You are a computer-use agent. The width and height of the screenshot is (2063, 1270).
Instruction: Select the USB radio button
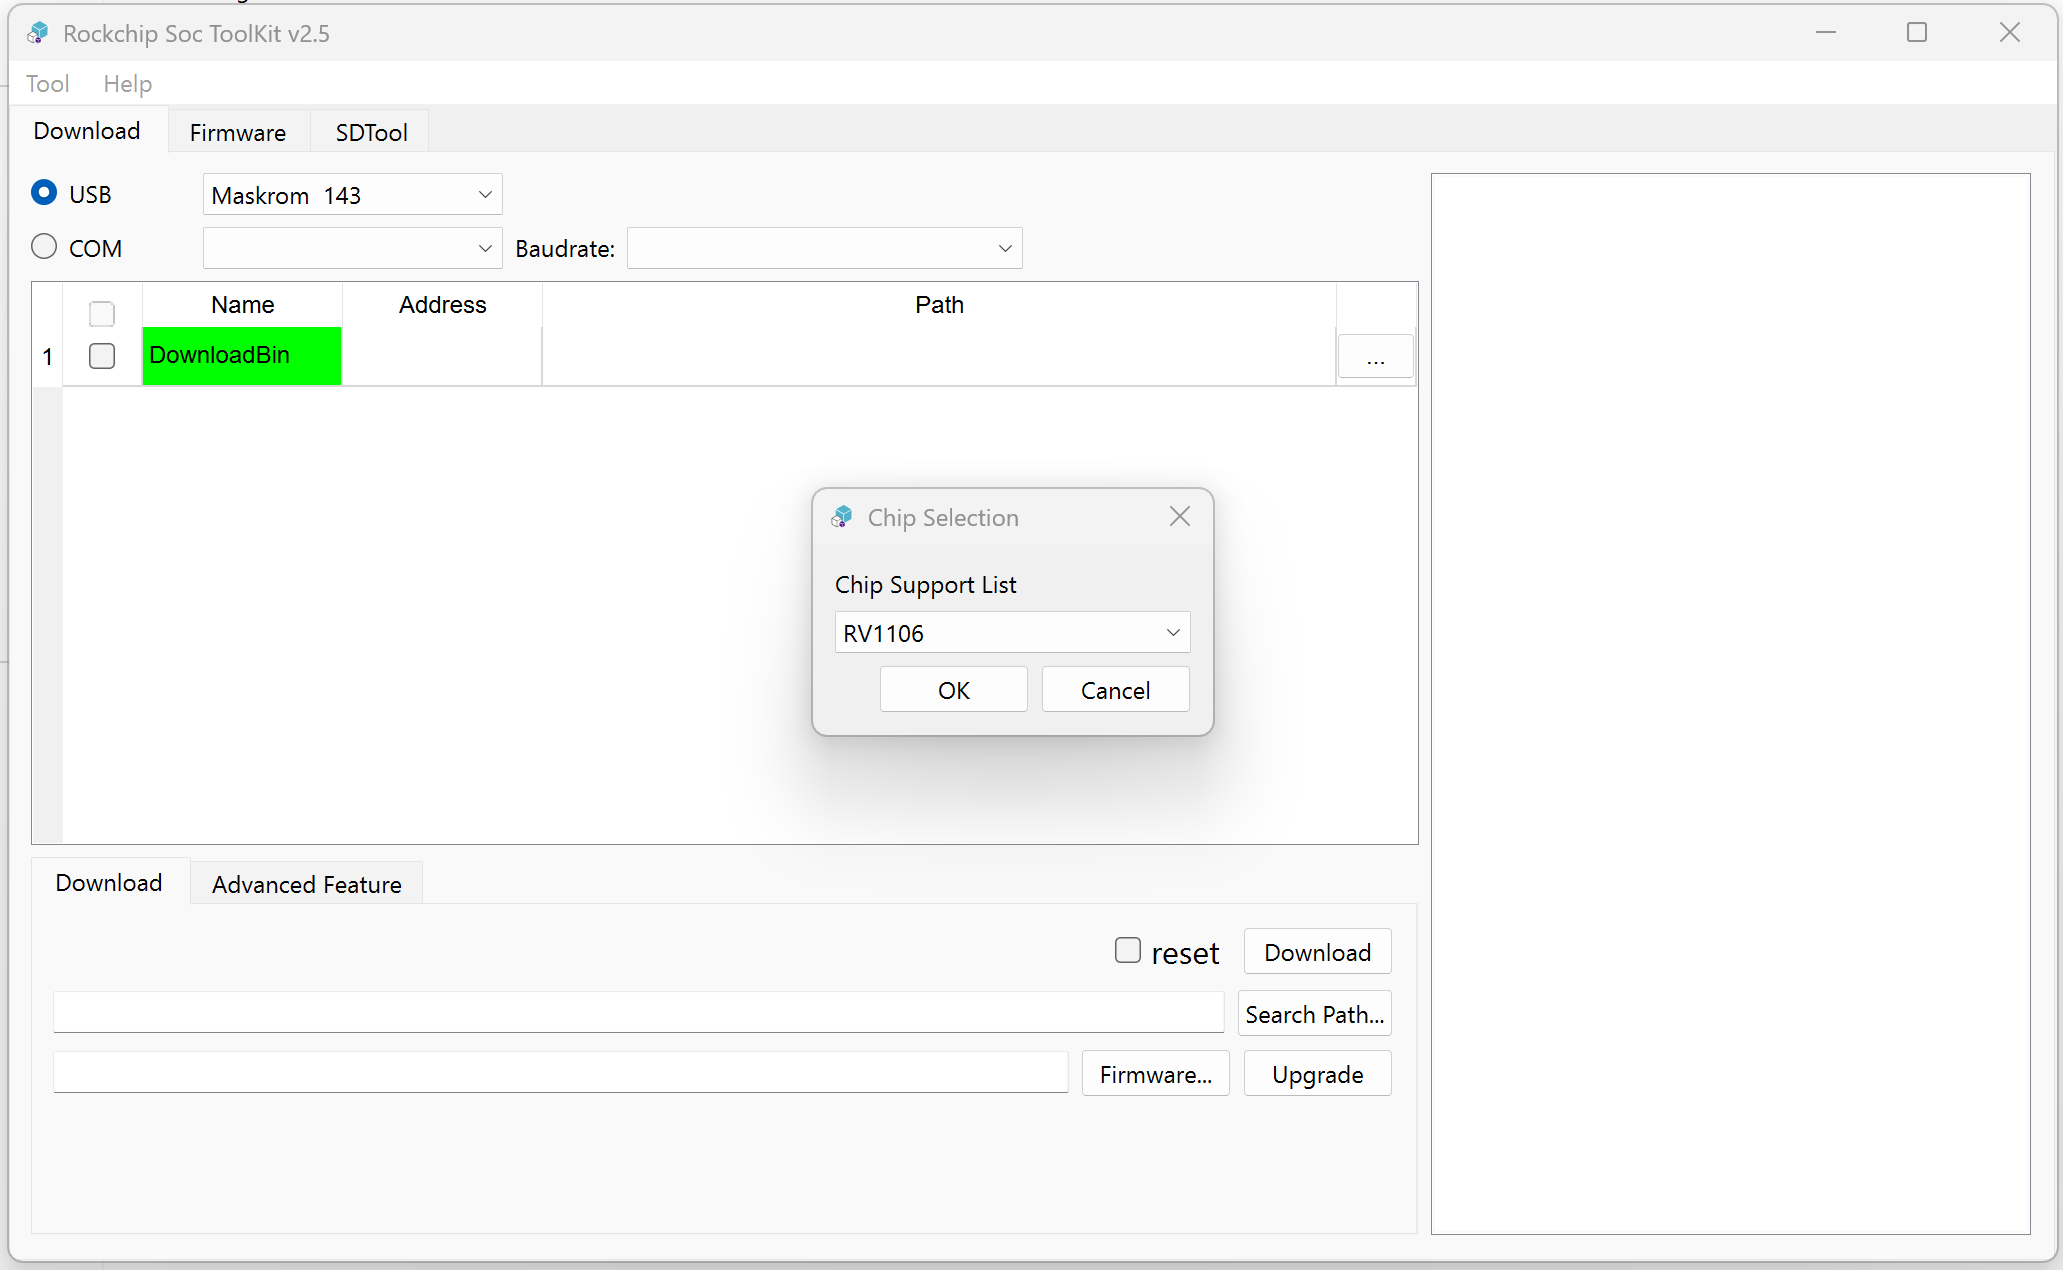(x=44, y=192)
